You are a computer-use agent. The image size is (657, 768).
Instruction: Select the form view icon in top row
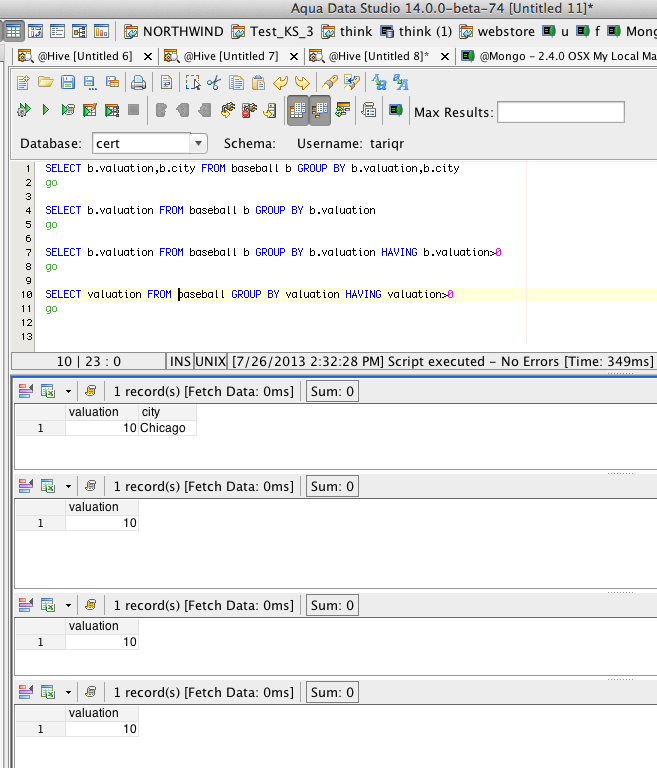(x=57, y=32)
